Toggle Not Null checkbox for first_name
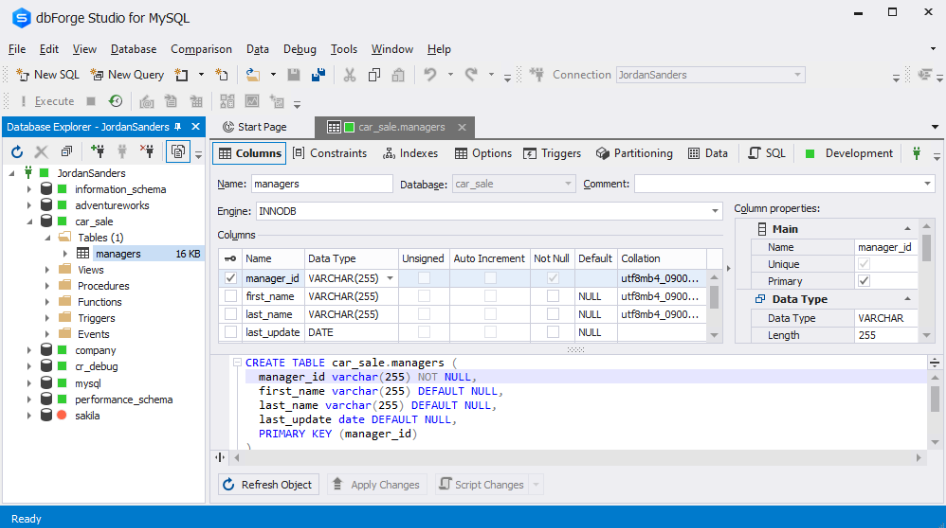This screenshot has height=528, width=946. (553, 296)
